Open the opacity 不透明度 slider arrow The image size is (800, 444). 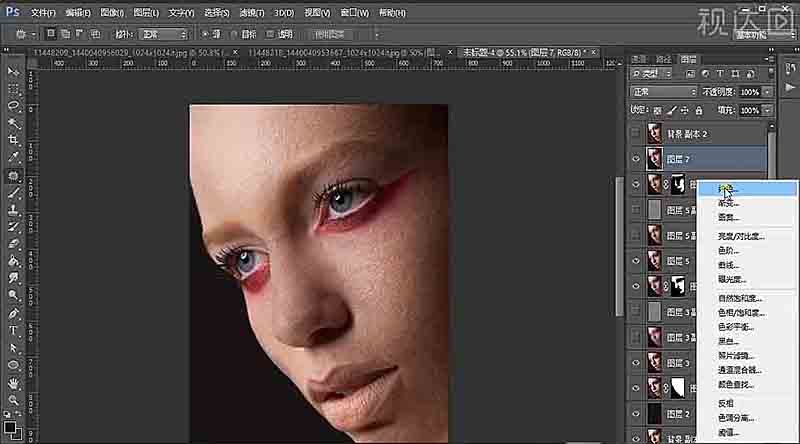767,92
